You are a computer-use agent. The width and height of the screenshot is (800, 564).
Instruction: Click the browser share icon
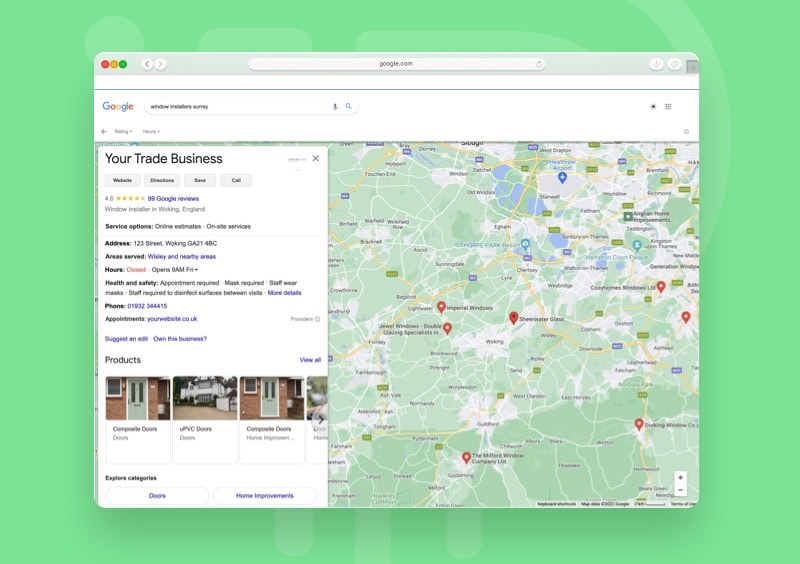(674, 64)
